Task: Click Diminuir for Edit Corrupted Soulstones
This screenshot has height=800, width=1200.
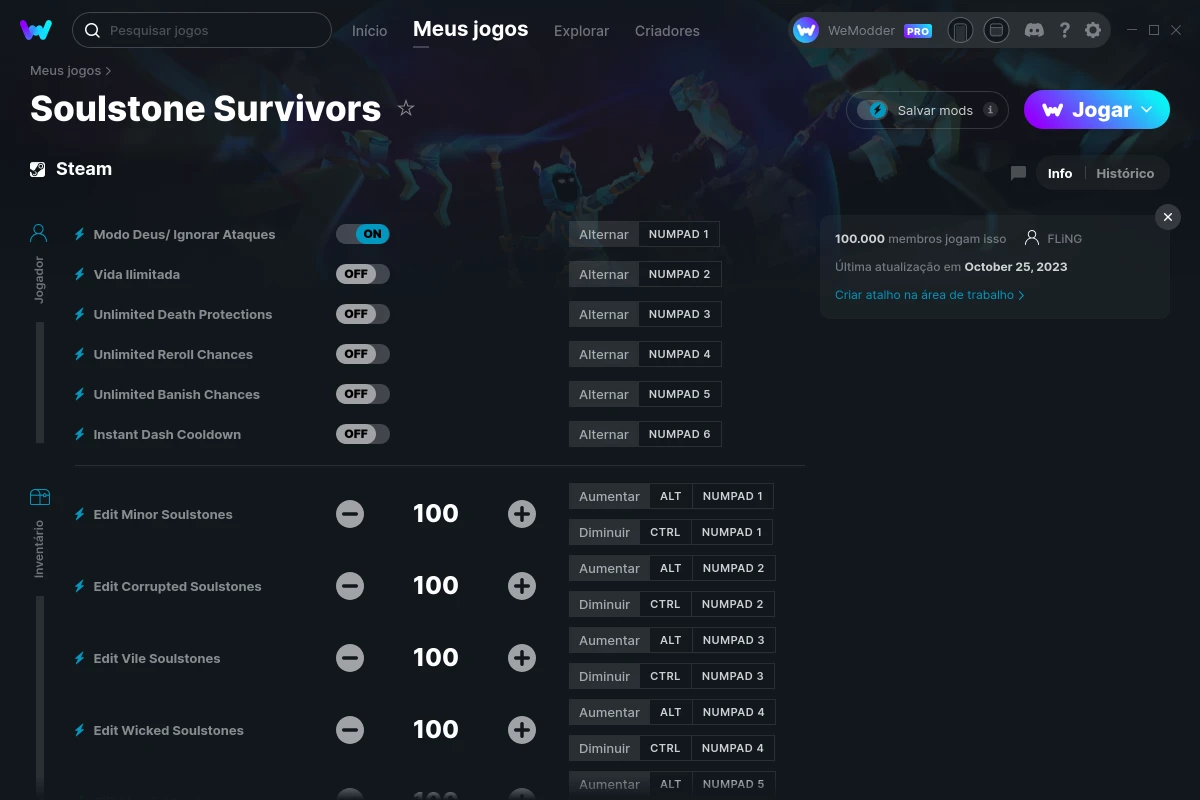Action: pos(605,604)
